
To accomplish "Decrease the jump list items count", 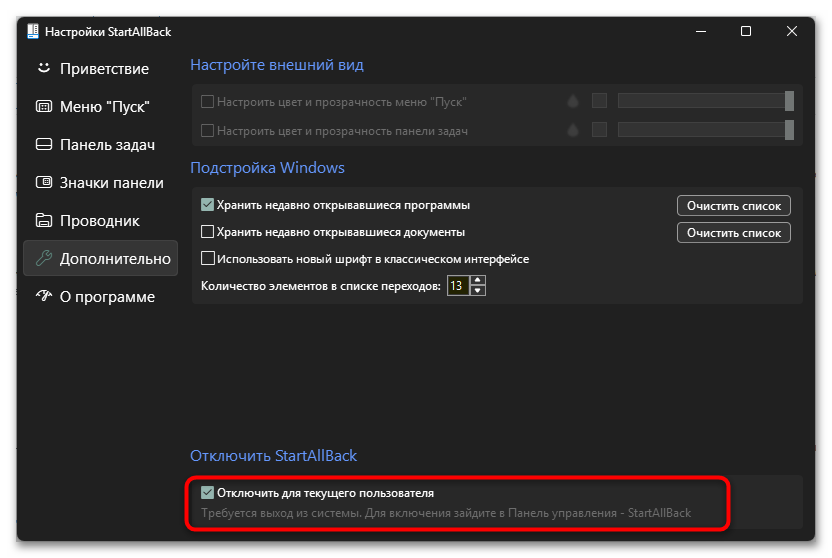I will (x=478, y=291).
